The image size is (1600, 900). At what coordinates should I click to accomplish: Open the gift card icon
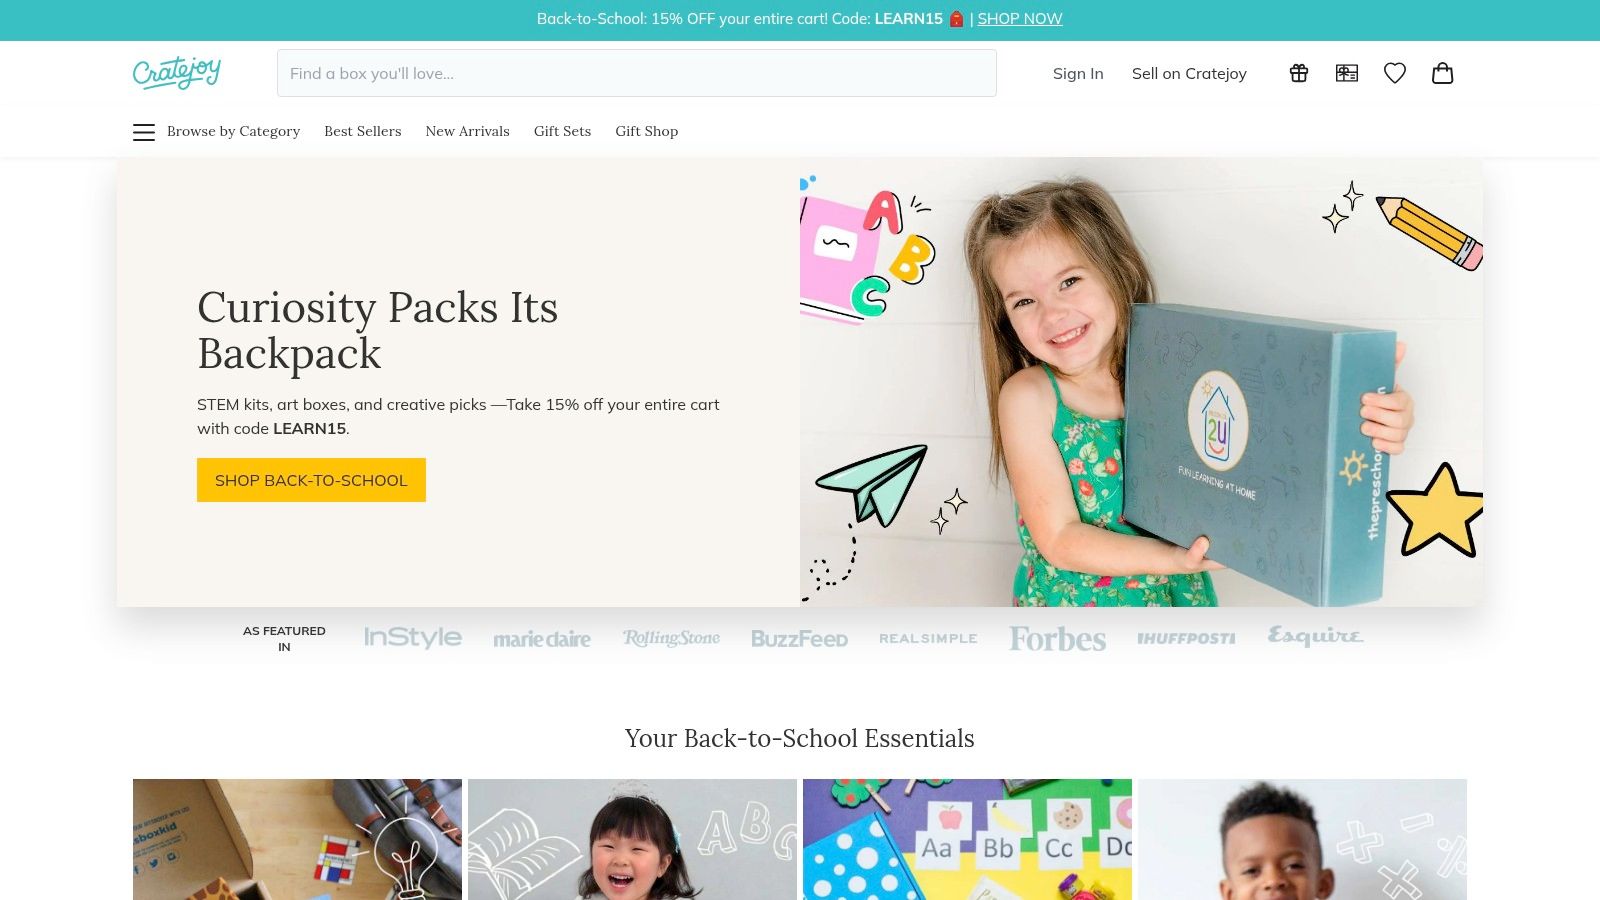[1347, 73]
